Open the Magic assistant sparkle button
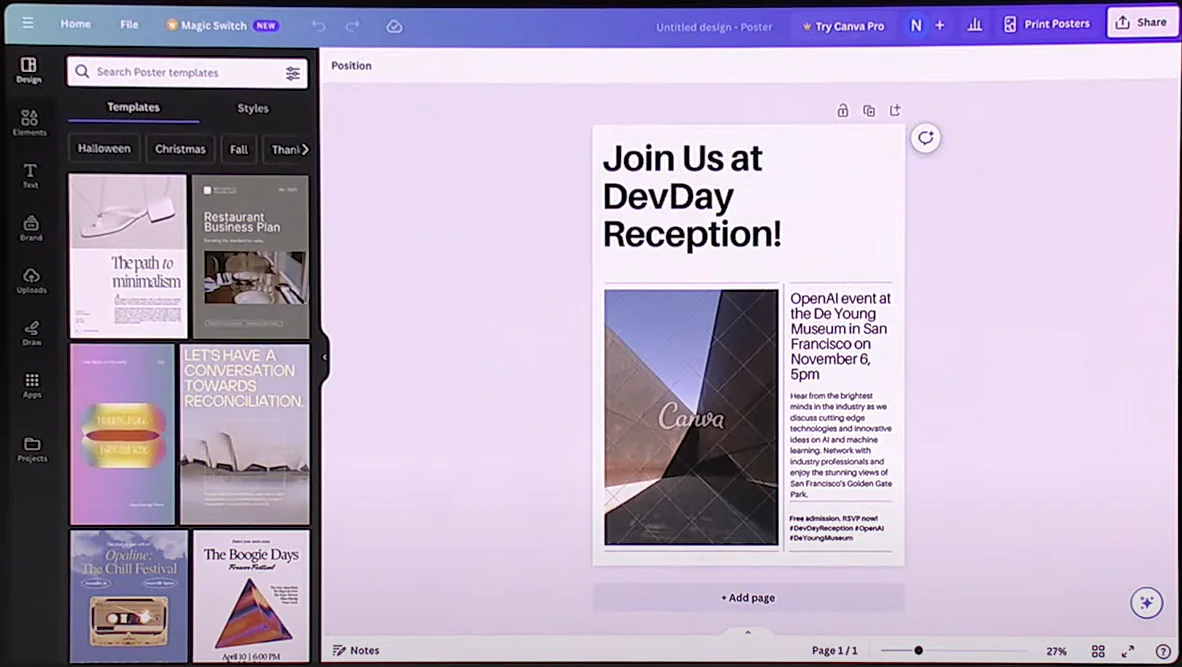This screenshot has width=1182, height=667. pyautogui.click(x=1147, y=602)
